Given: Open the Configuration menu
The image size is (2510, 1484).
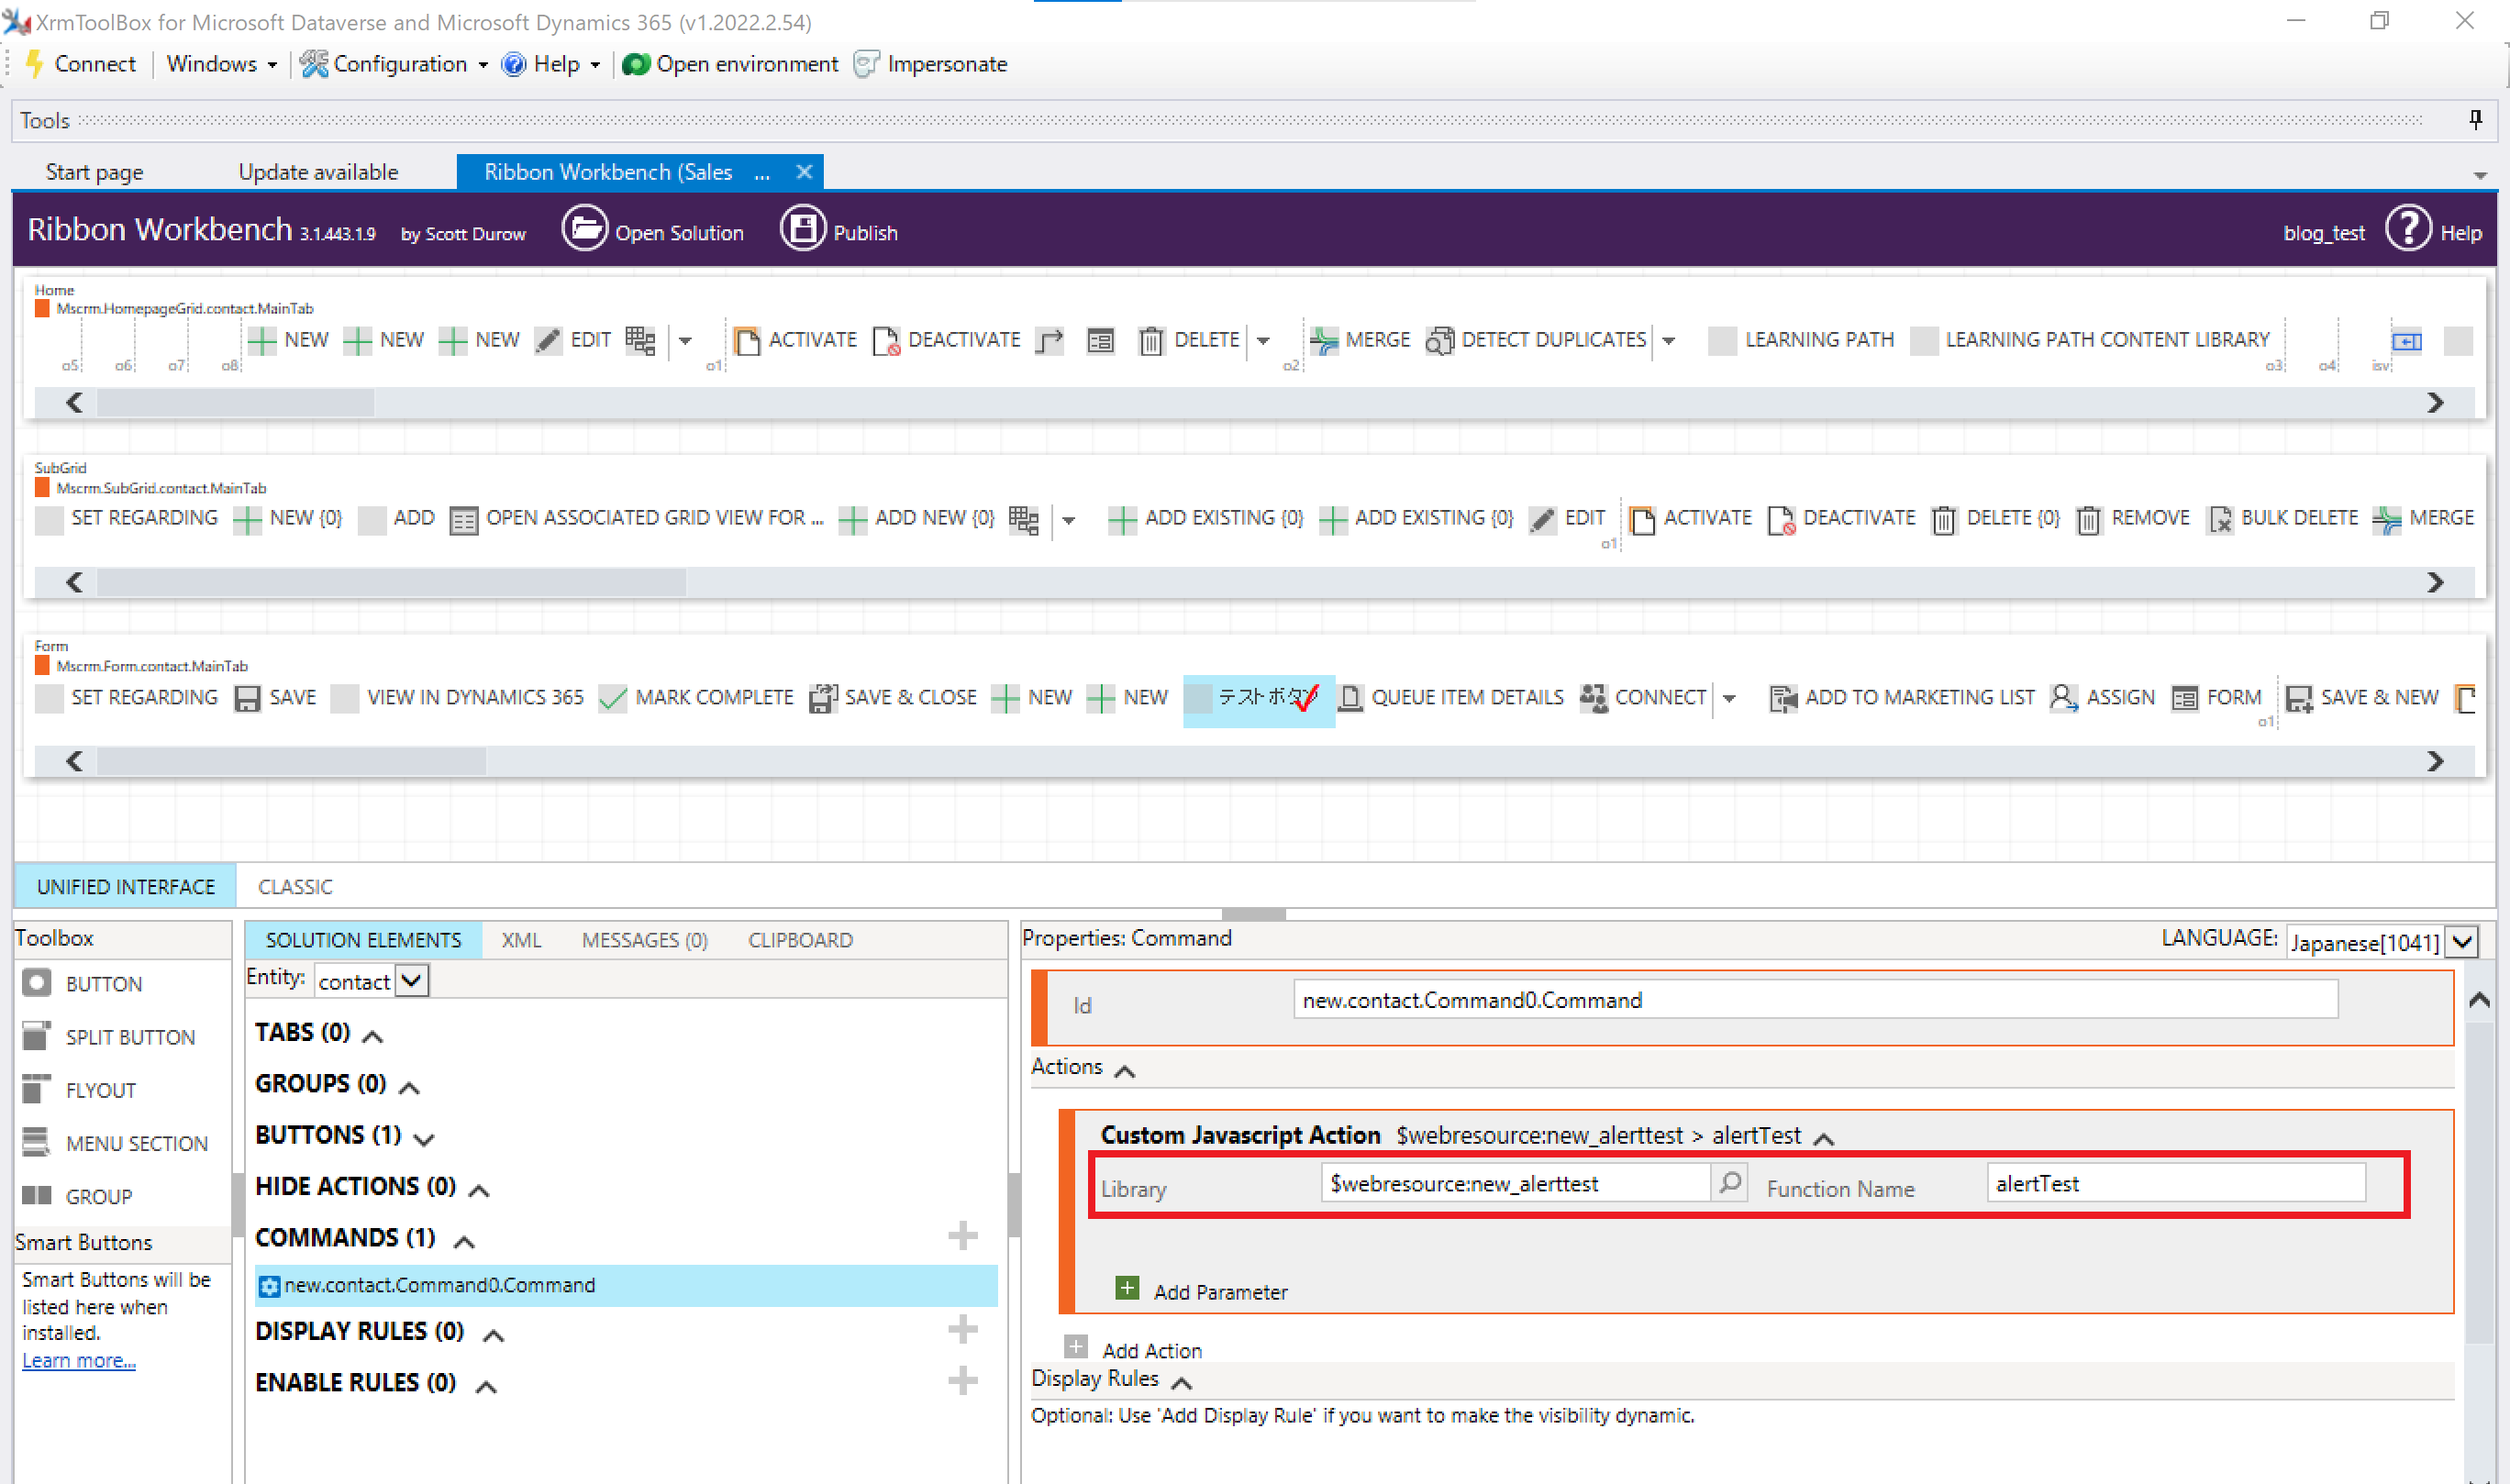Looking at the screenshot, I should (x=395, y=64).
